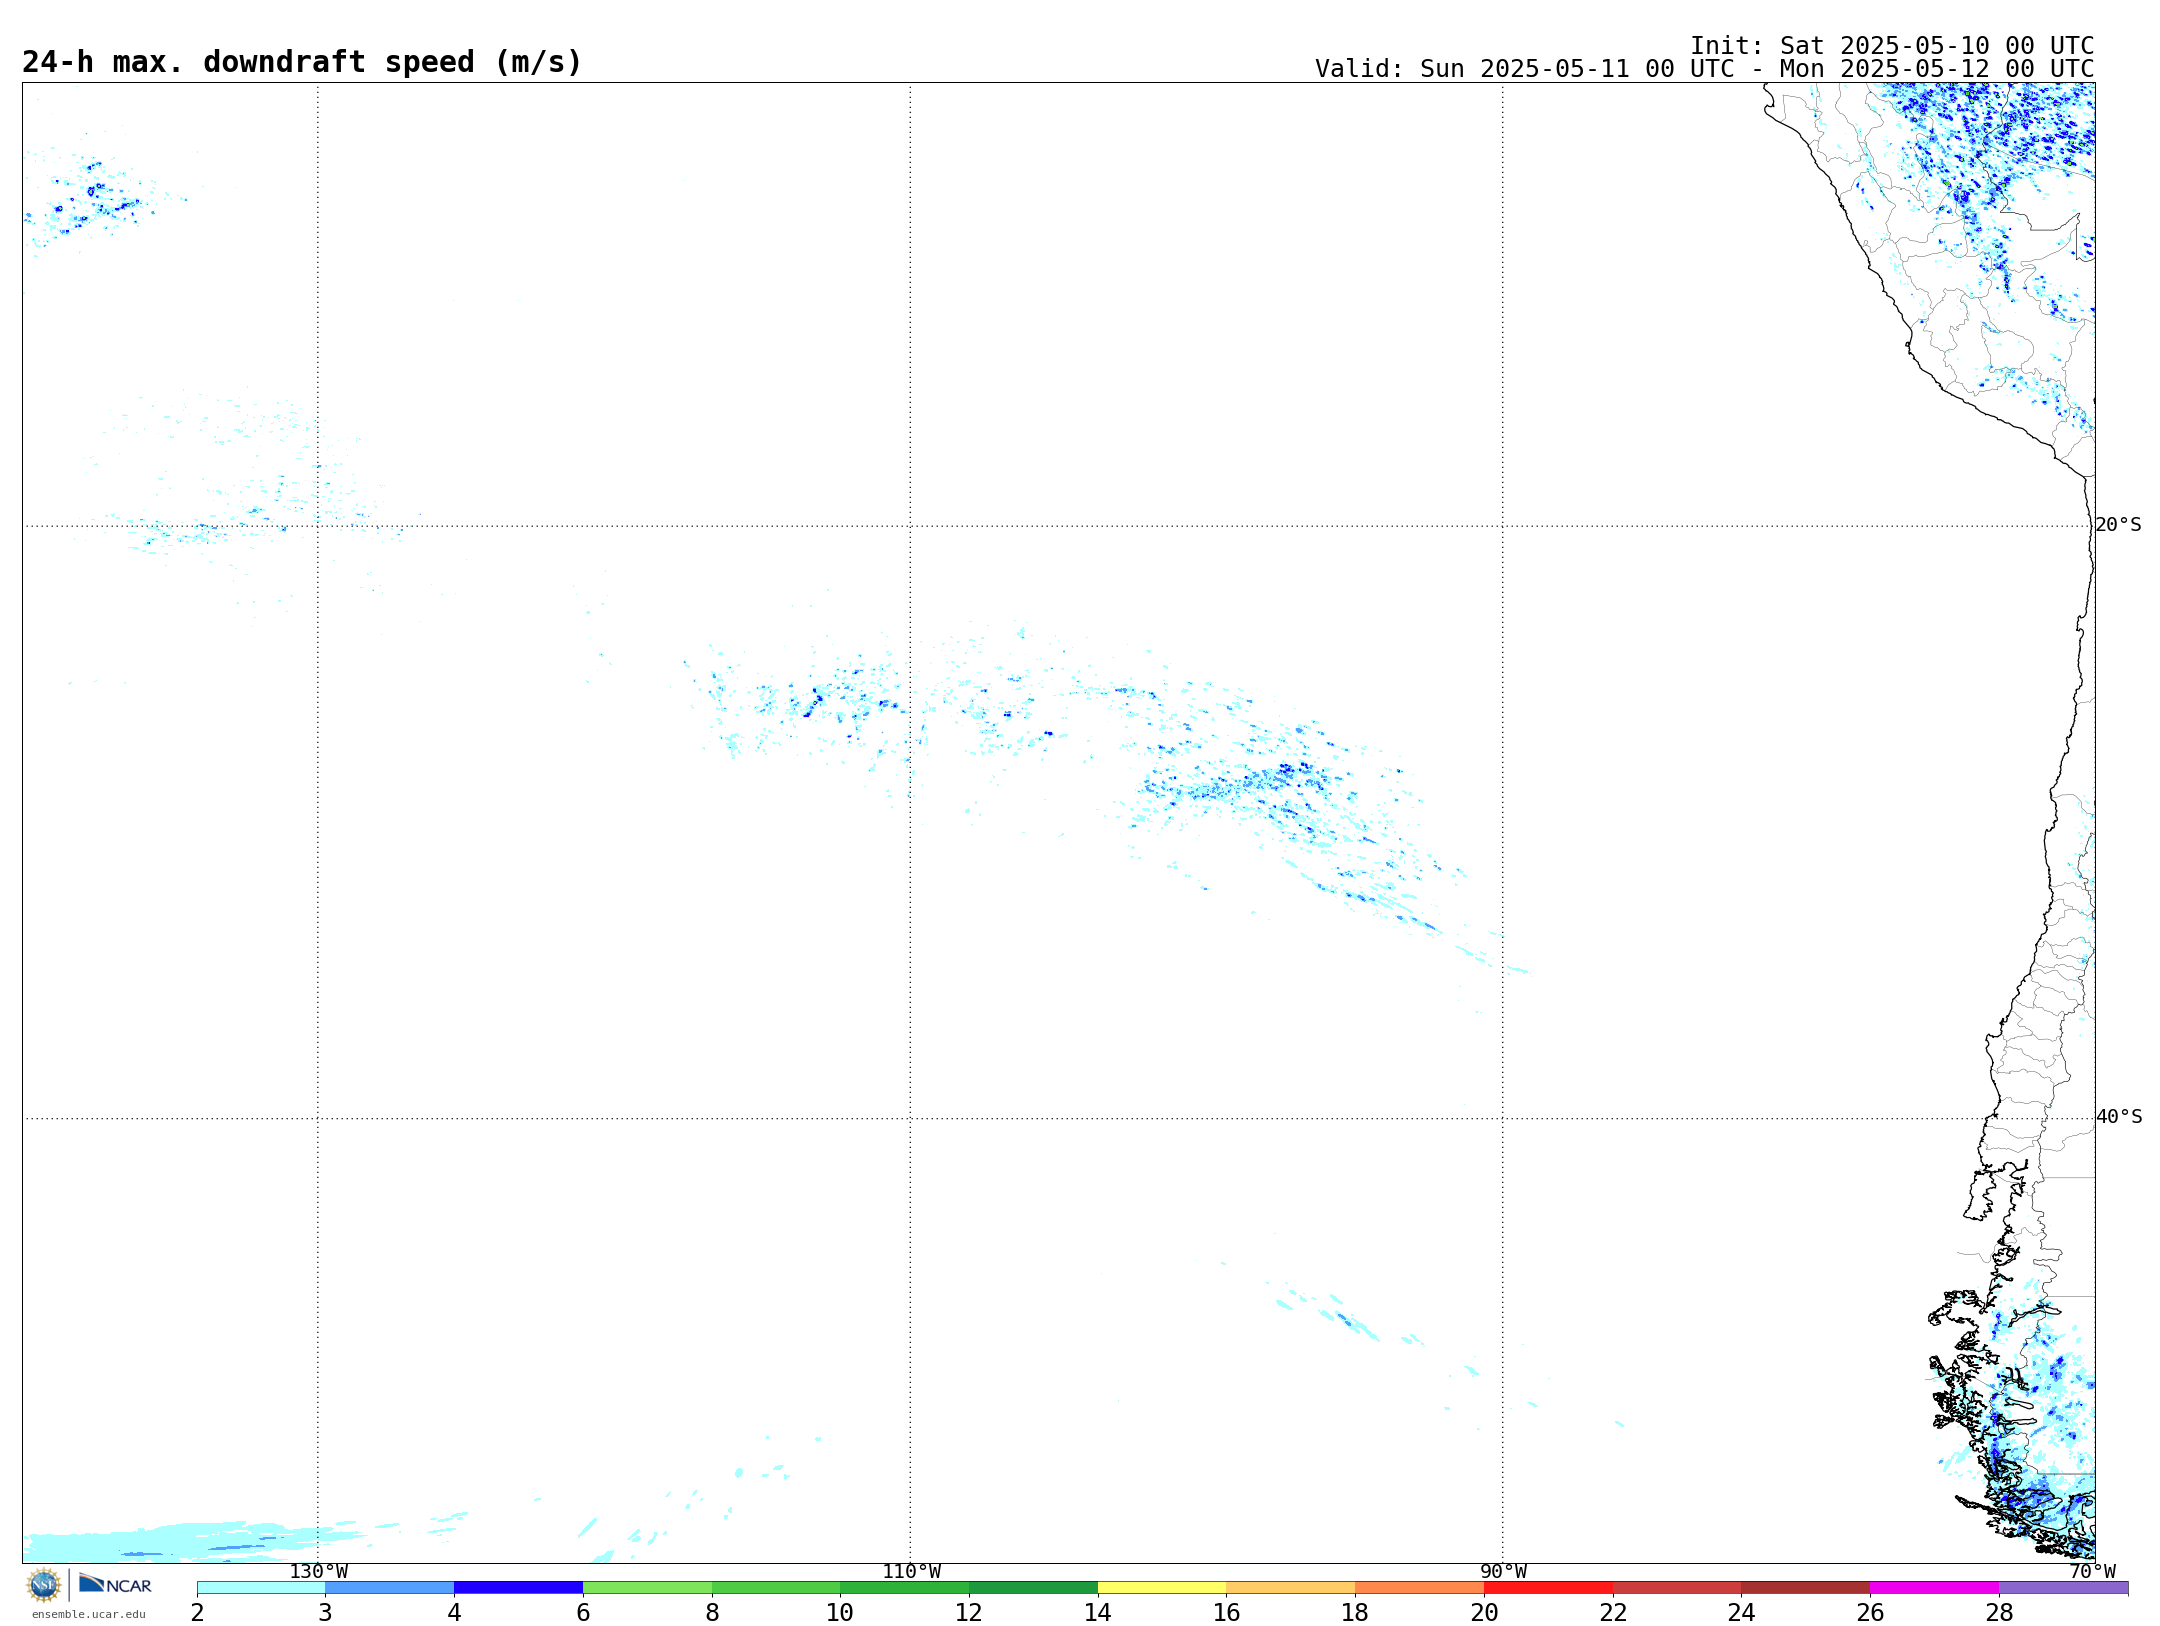Viewport: 2160px width, 1626px height.
Task: Click the NSF logo icon
Action: point(43,1585)
